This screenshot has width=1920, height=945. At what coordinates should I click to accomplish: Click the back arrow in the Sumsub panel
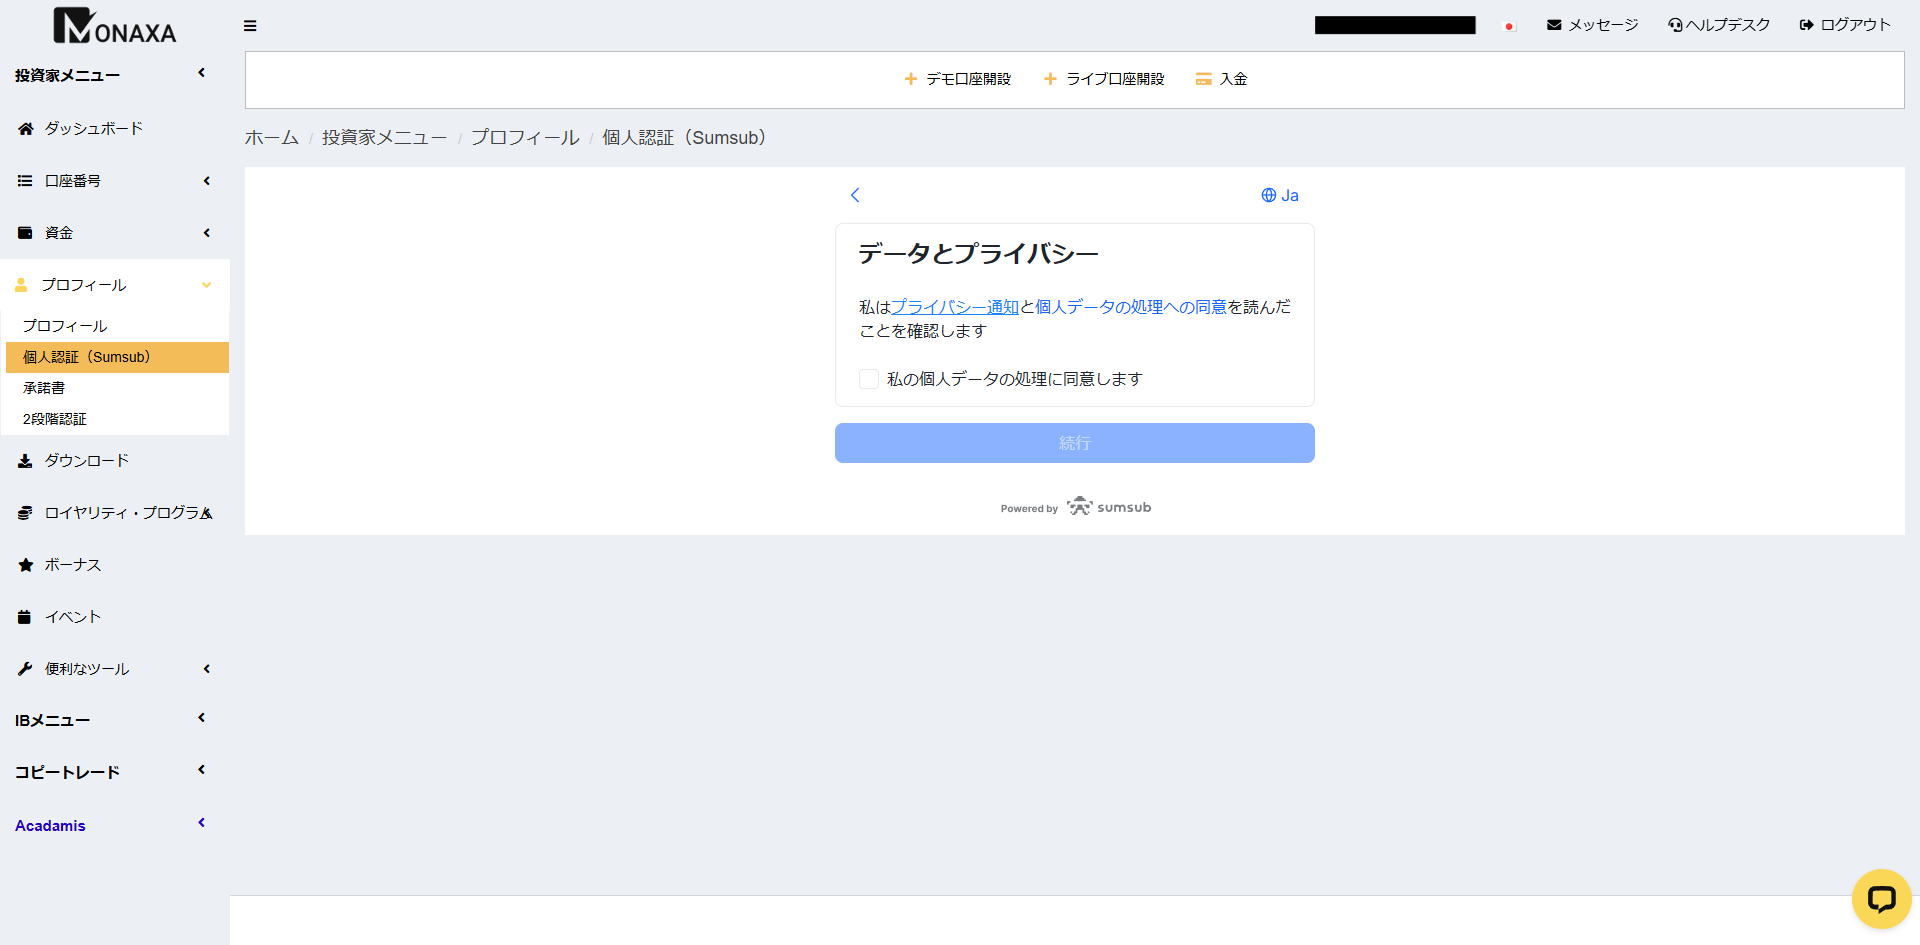[855, 195]
